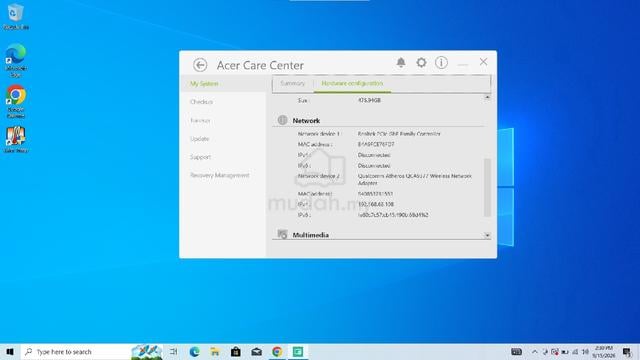Open Update in the sidebar

pyautogui.click(x=199, y=139)
